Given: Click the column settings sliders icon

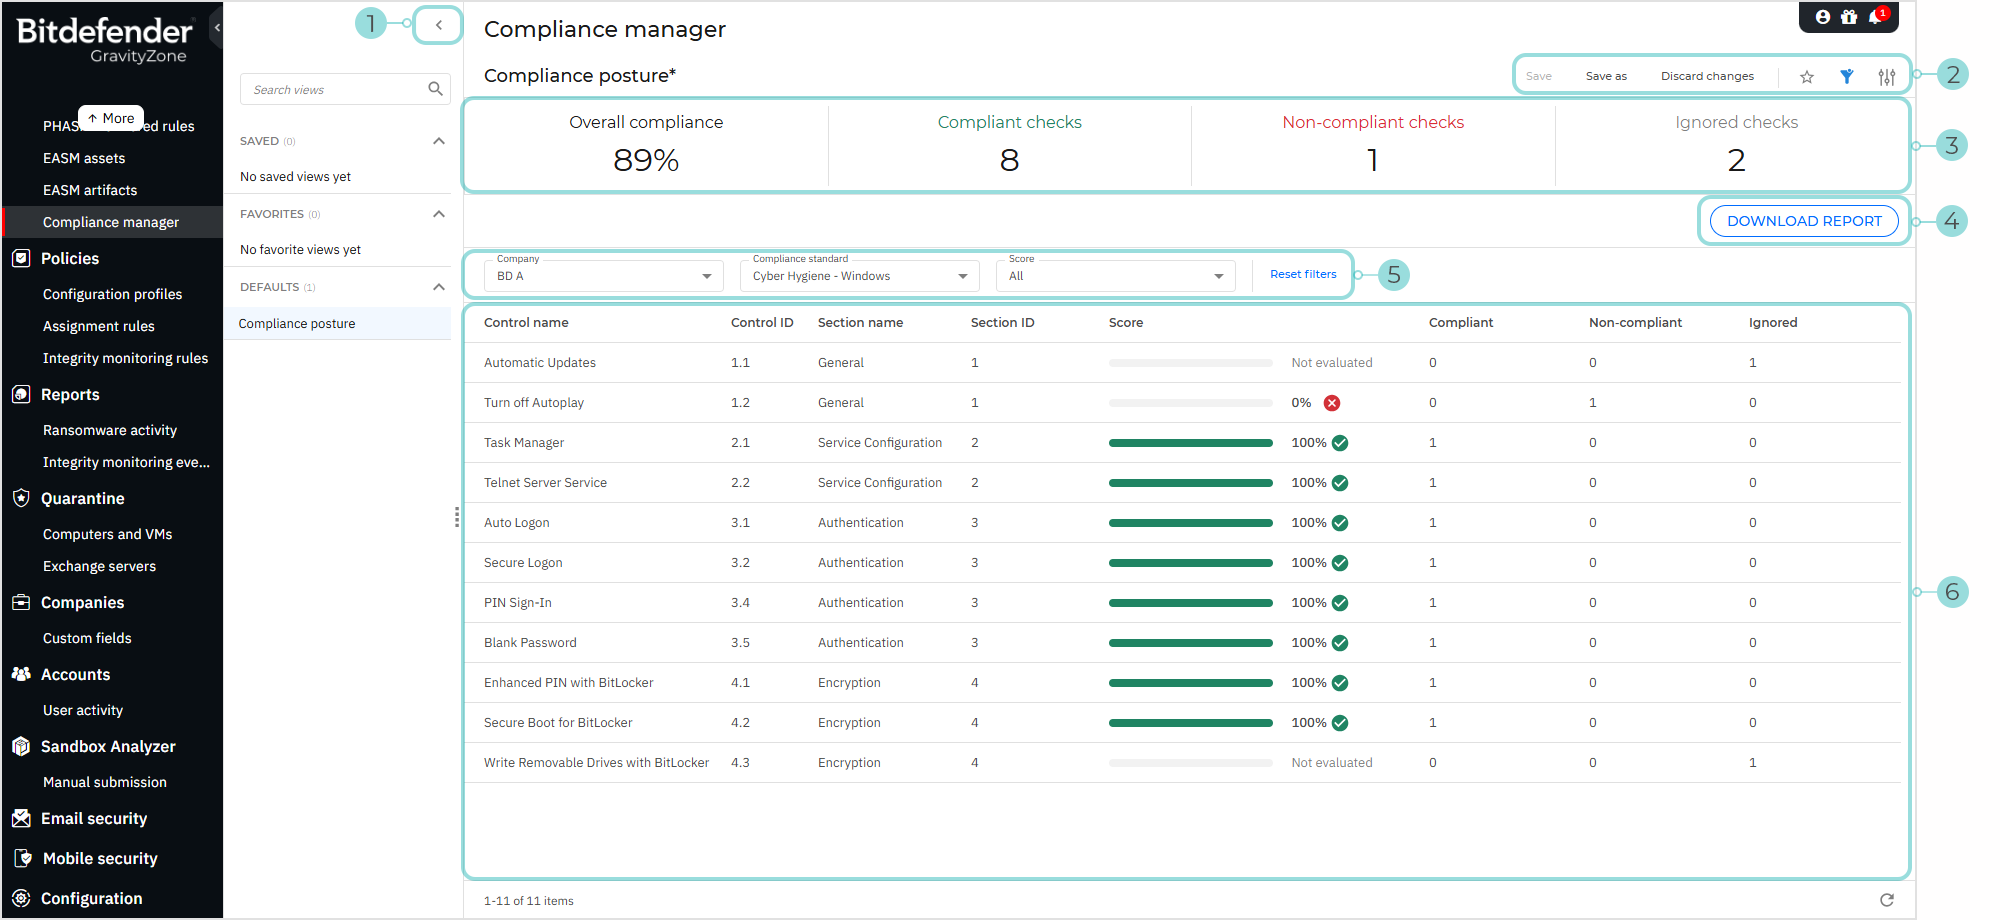Looking at the screenshot, I should click(1887, 76).
